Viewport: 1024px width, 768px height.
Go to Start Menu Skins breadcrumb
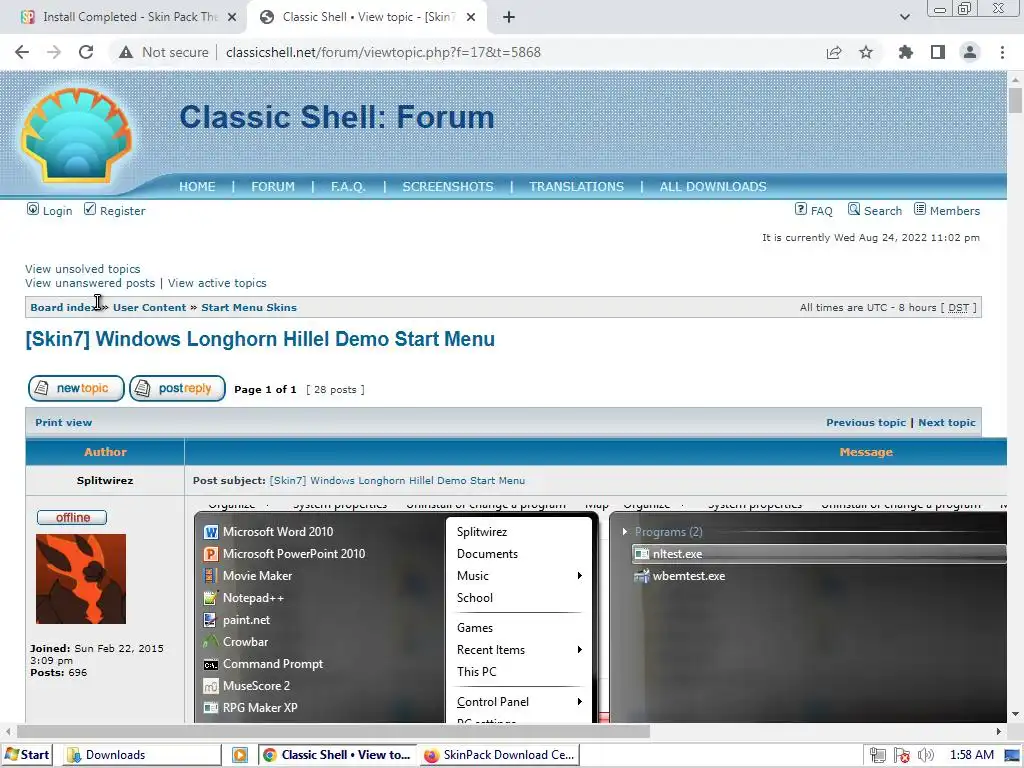click(x=249, y=308)
